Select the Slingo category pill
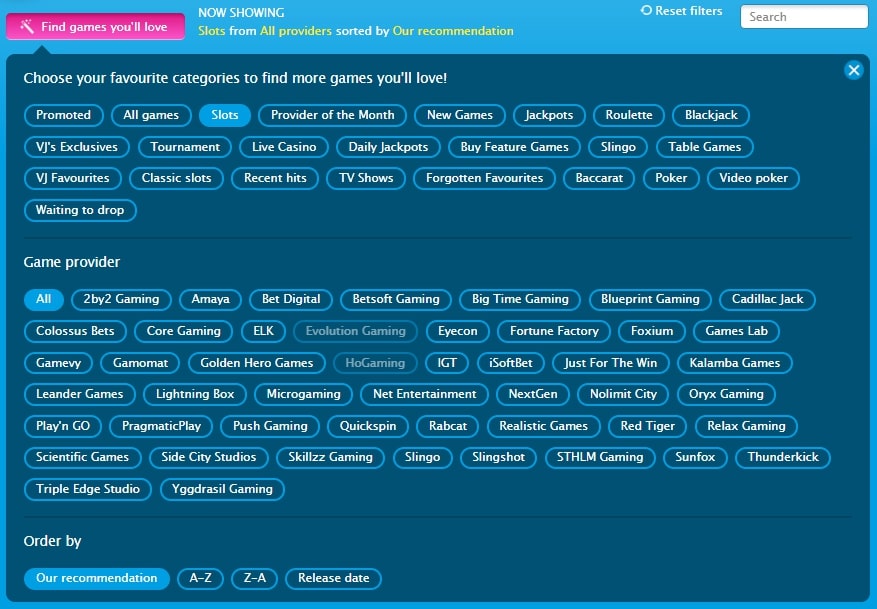The width and height of the screenshot is (877, 609). (x=618, y=147)
